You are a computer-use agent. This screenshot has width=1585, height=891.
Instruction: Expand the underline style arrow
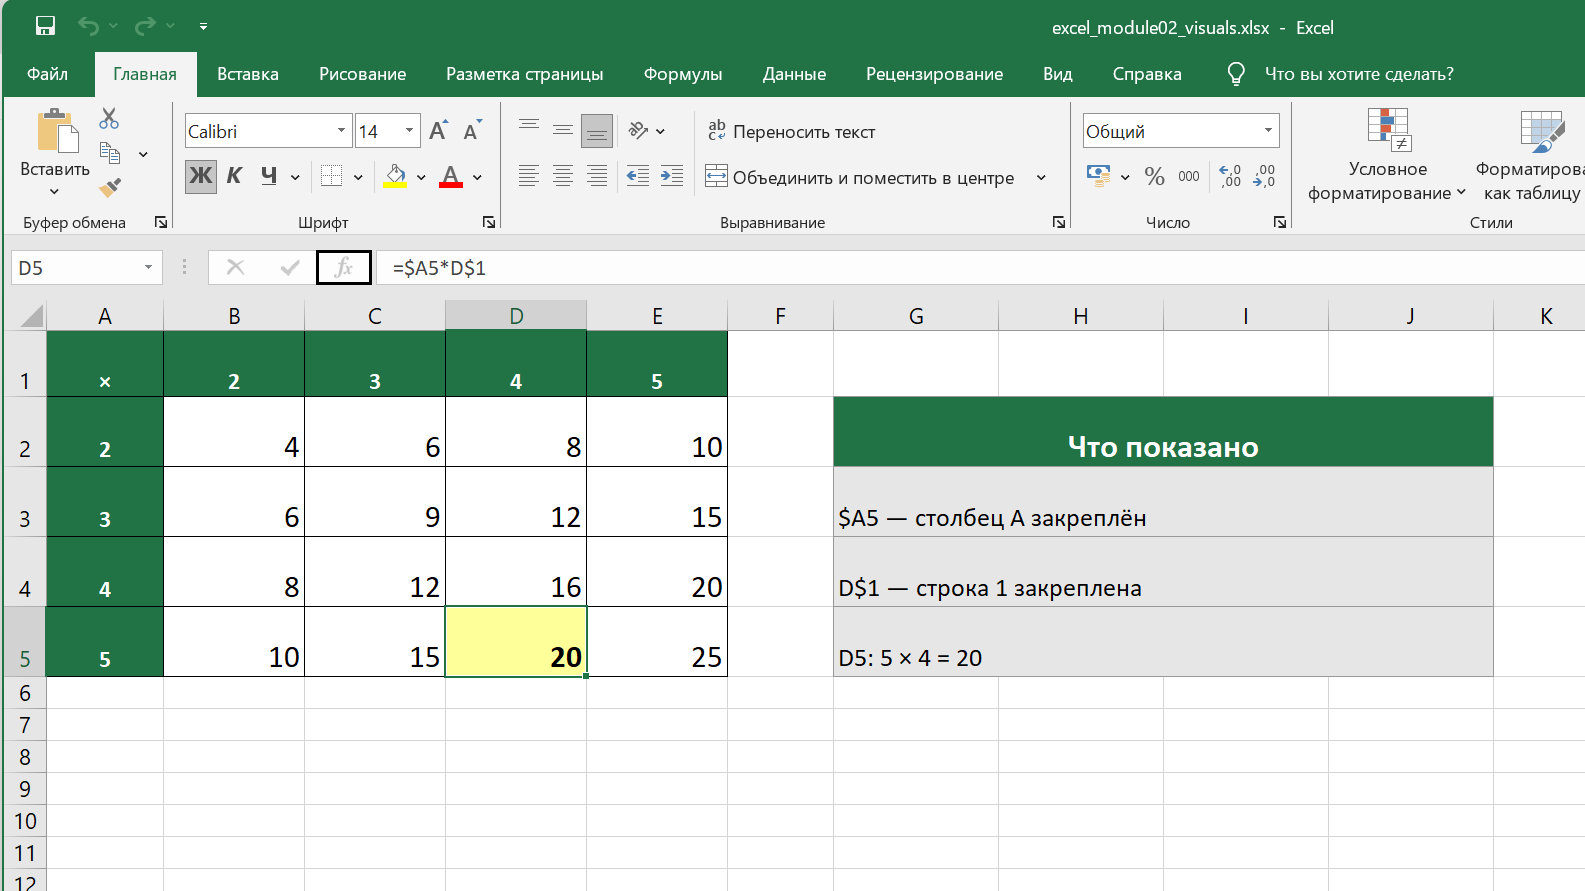(295, 177)
